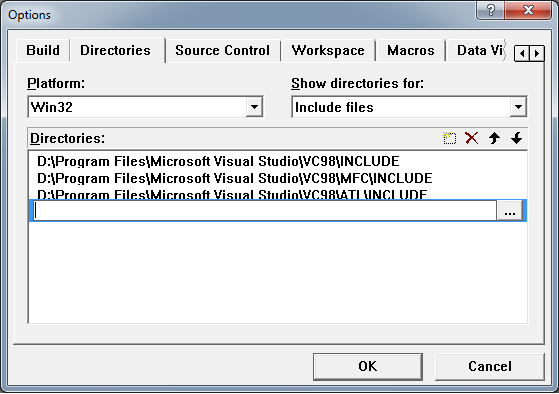Move the selected directory down with the arrow

pyautogui.click(x=516, y=138)
